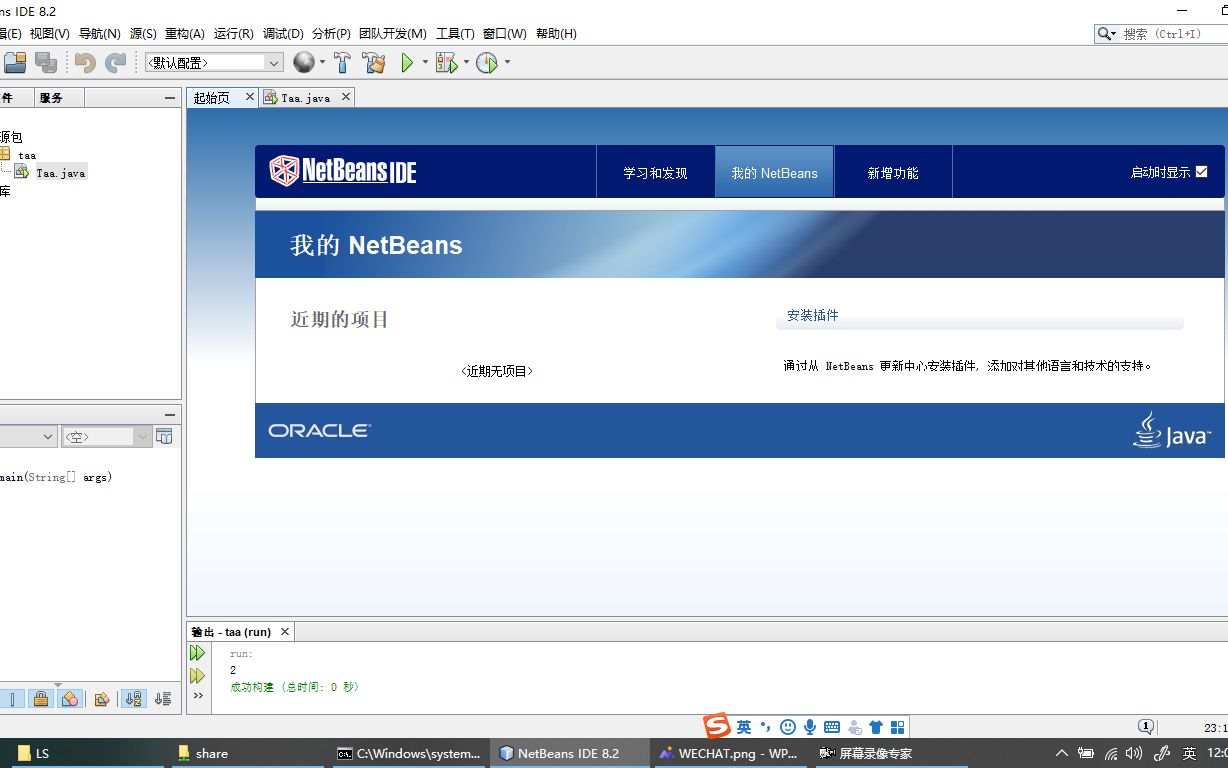Click navigator Javadoc window icon
Viewport: 1228px width, 768px height.
pyautogui.click(x=164, y=436)
